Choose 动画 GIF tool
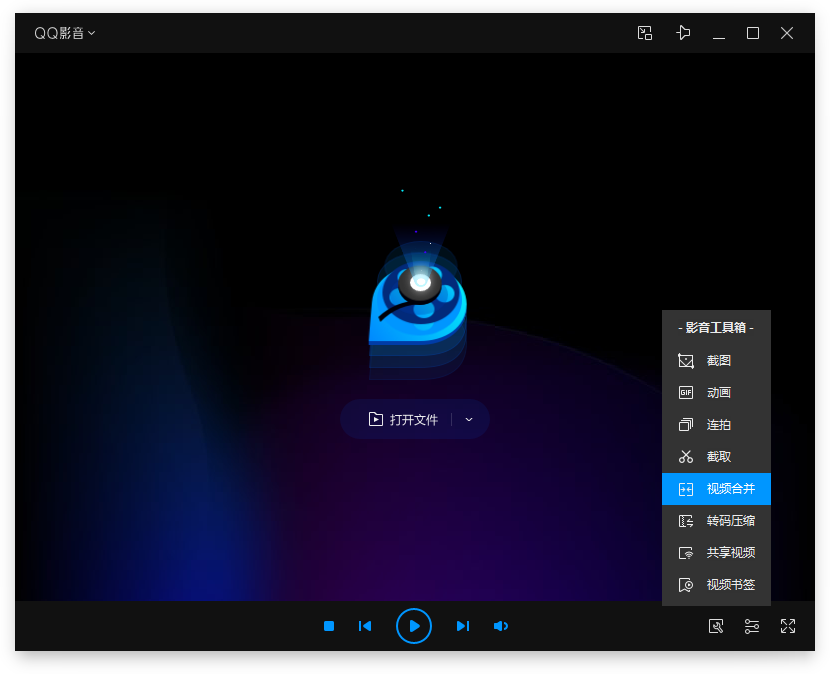 click(x=716, y=393)
